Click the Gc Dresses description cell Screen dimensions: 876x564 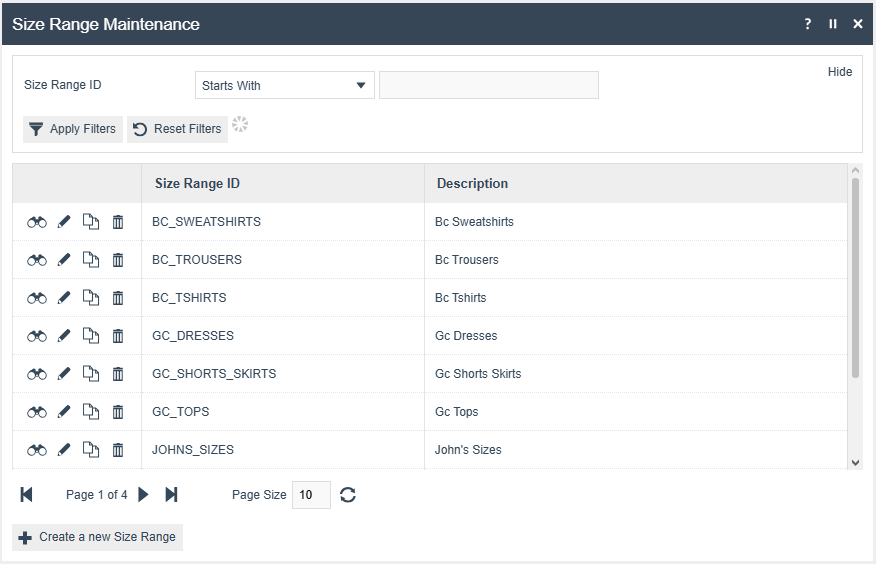(x=636, y=336)
